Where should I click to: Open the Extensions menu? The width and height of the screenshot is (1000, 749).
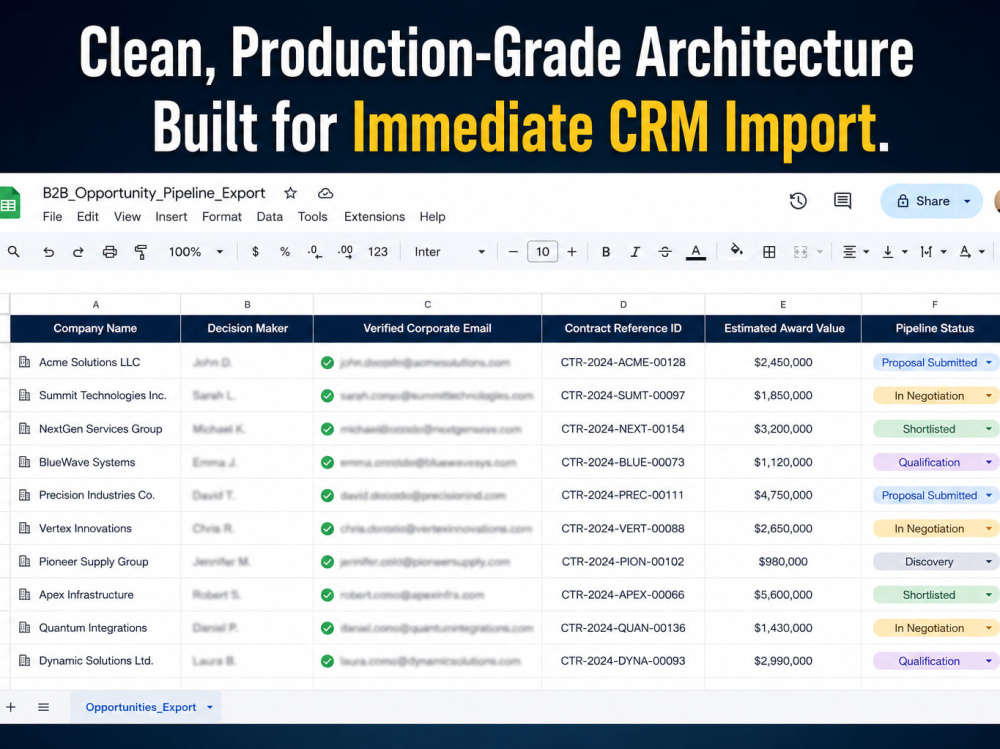coord(374,217)
